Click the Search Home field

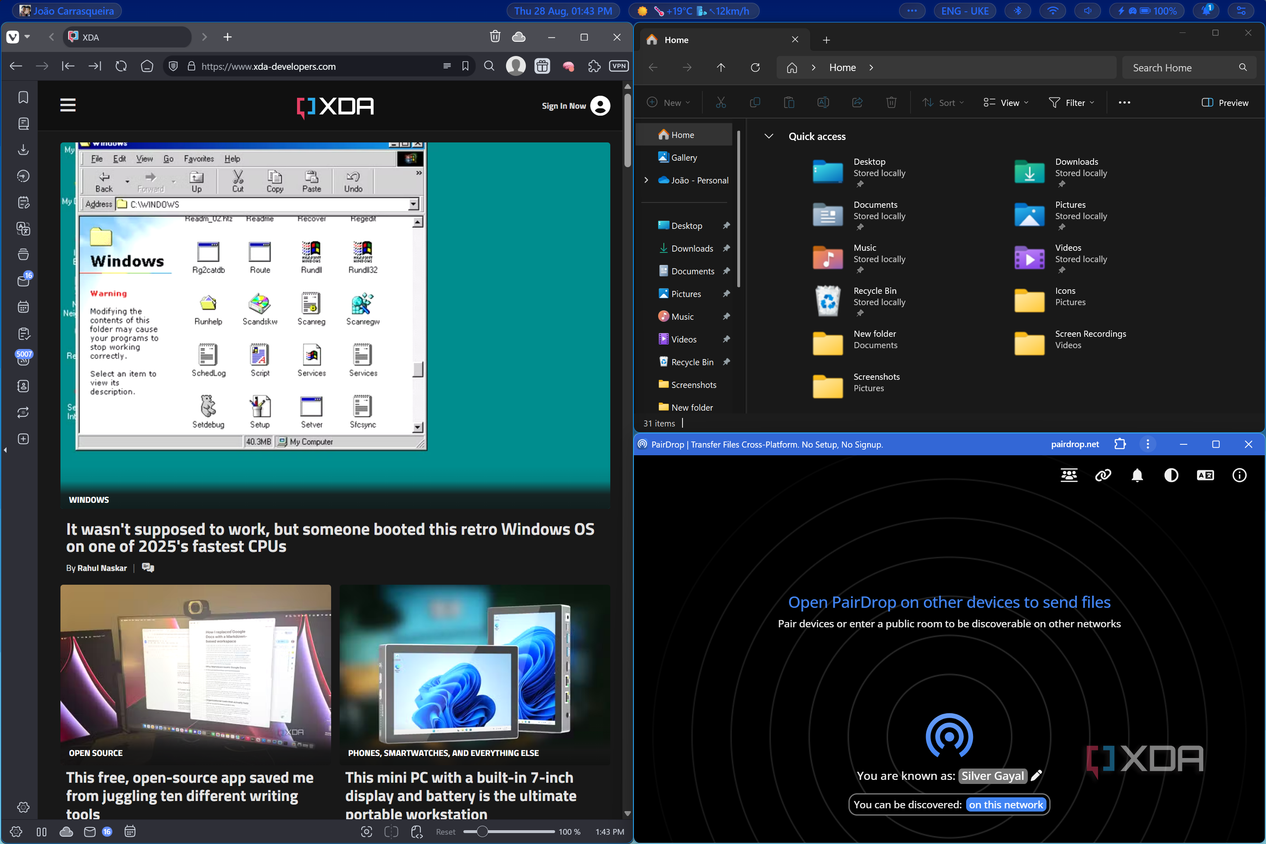[1190, 67]
